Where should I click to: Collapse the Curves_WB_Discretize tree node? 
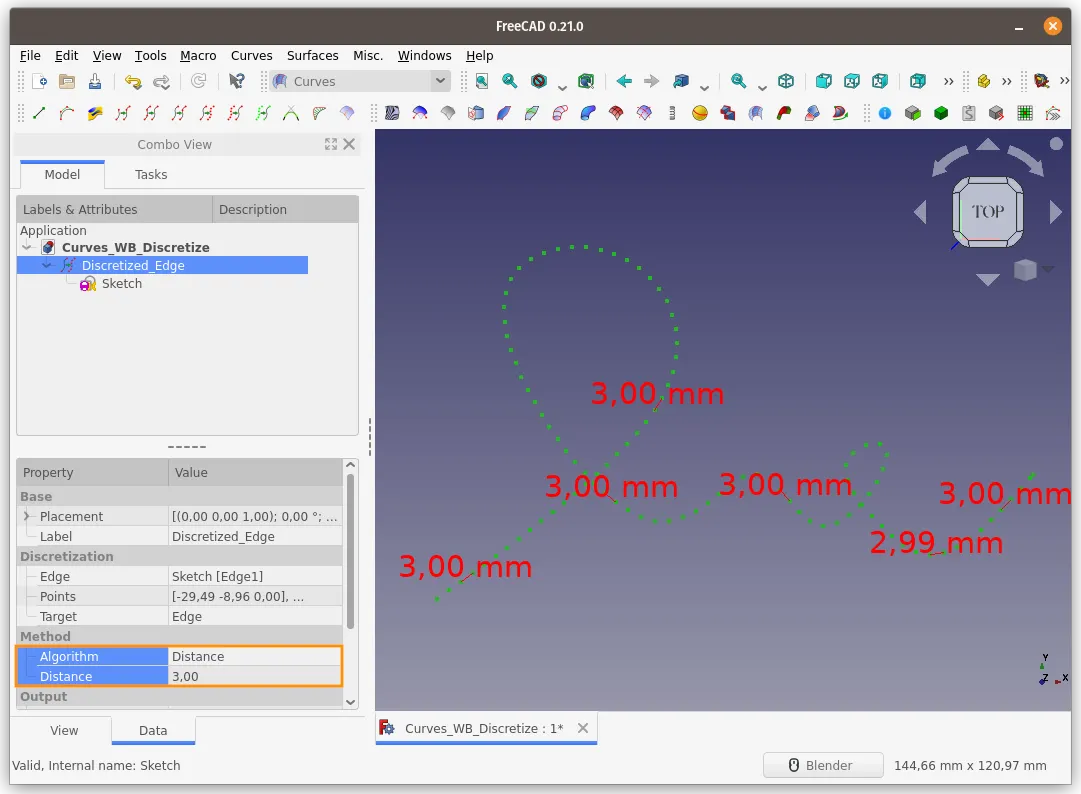pyautogui.click(x=27, y=247)
